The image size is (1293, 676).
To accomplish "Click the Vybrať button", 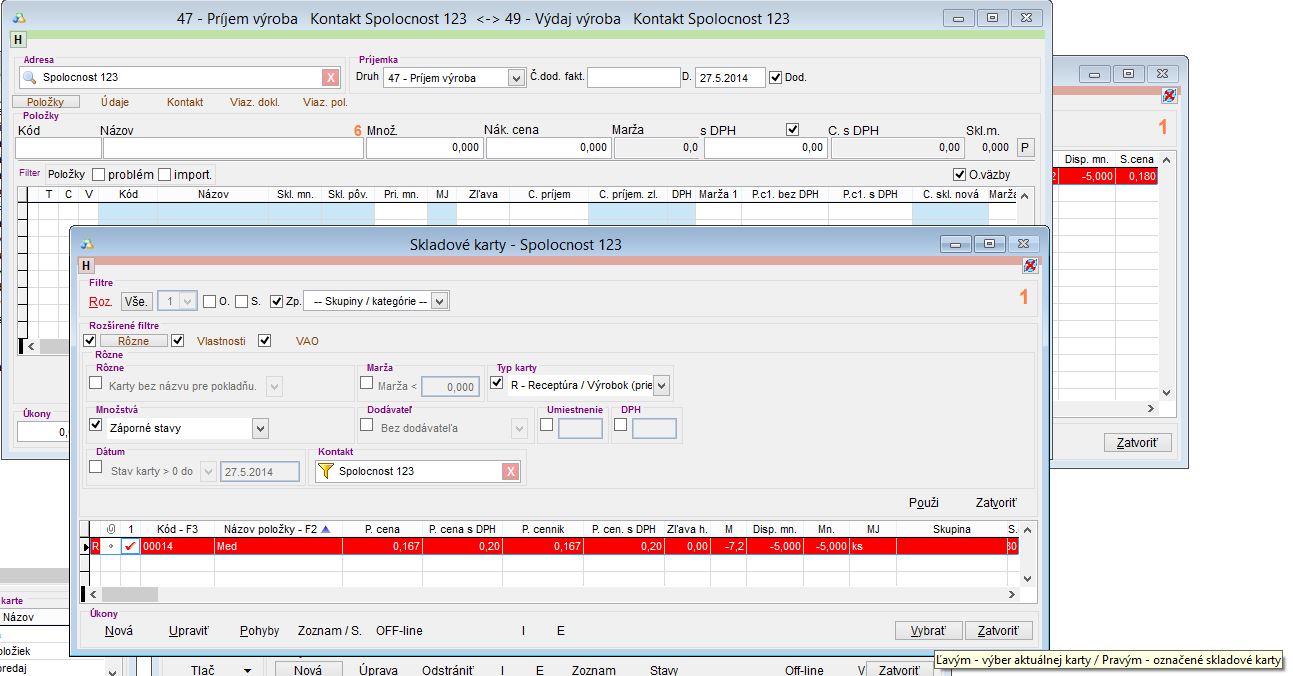I will [927, 631].
